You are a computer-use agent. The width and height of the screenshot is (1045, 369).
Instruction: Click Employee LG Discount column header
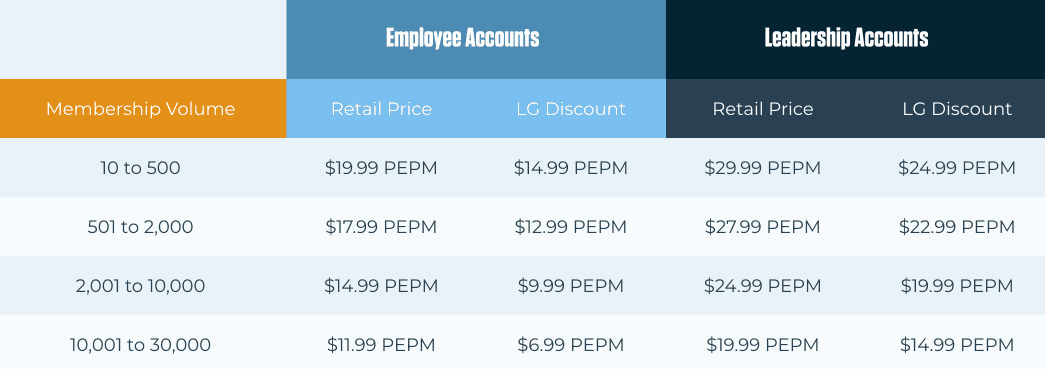[571, 109]
